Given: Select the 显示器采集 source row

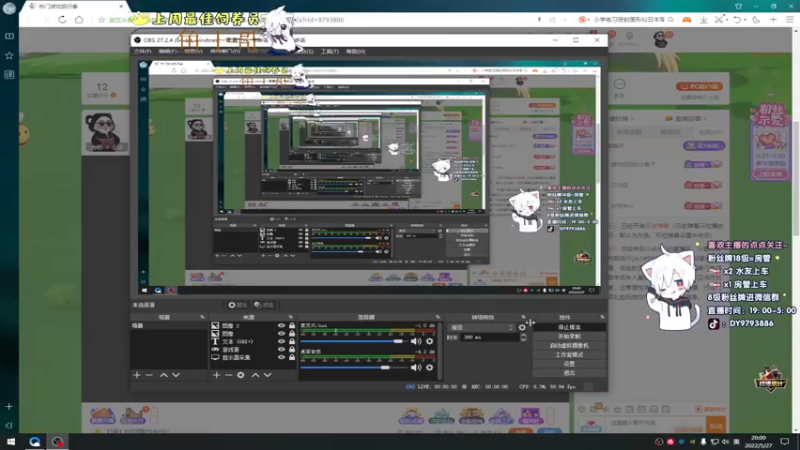Looking at the screenshot, I should (253, 358).
